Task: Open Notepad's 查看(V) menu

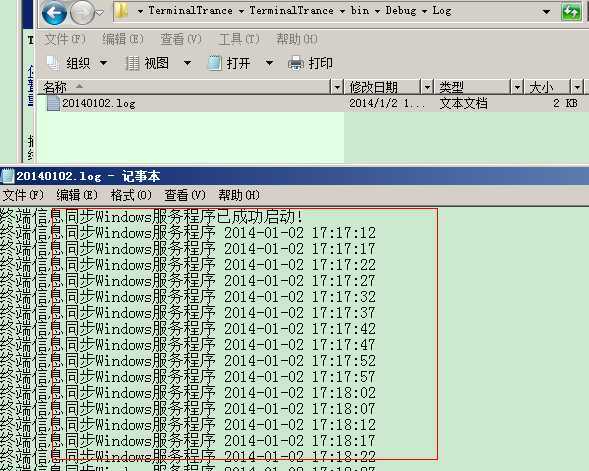Action: pyautogui.click(x=185, y=195)
